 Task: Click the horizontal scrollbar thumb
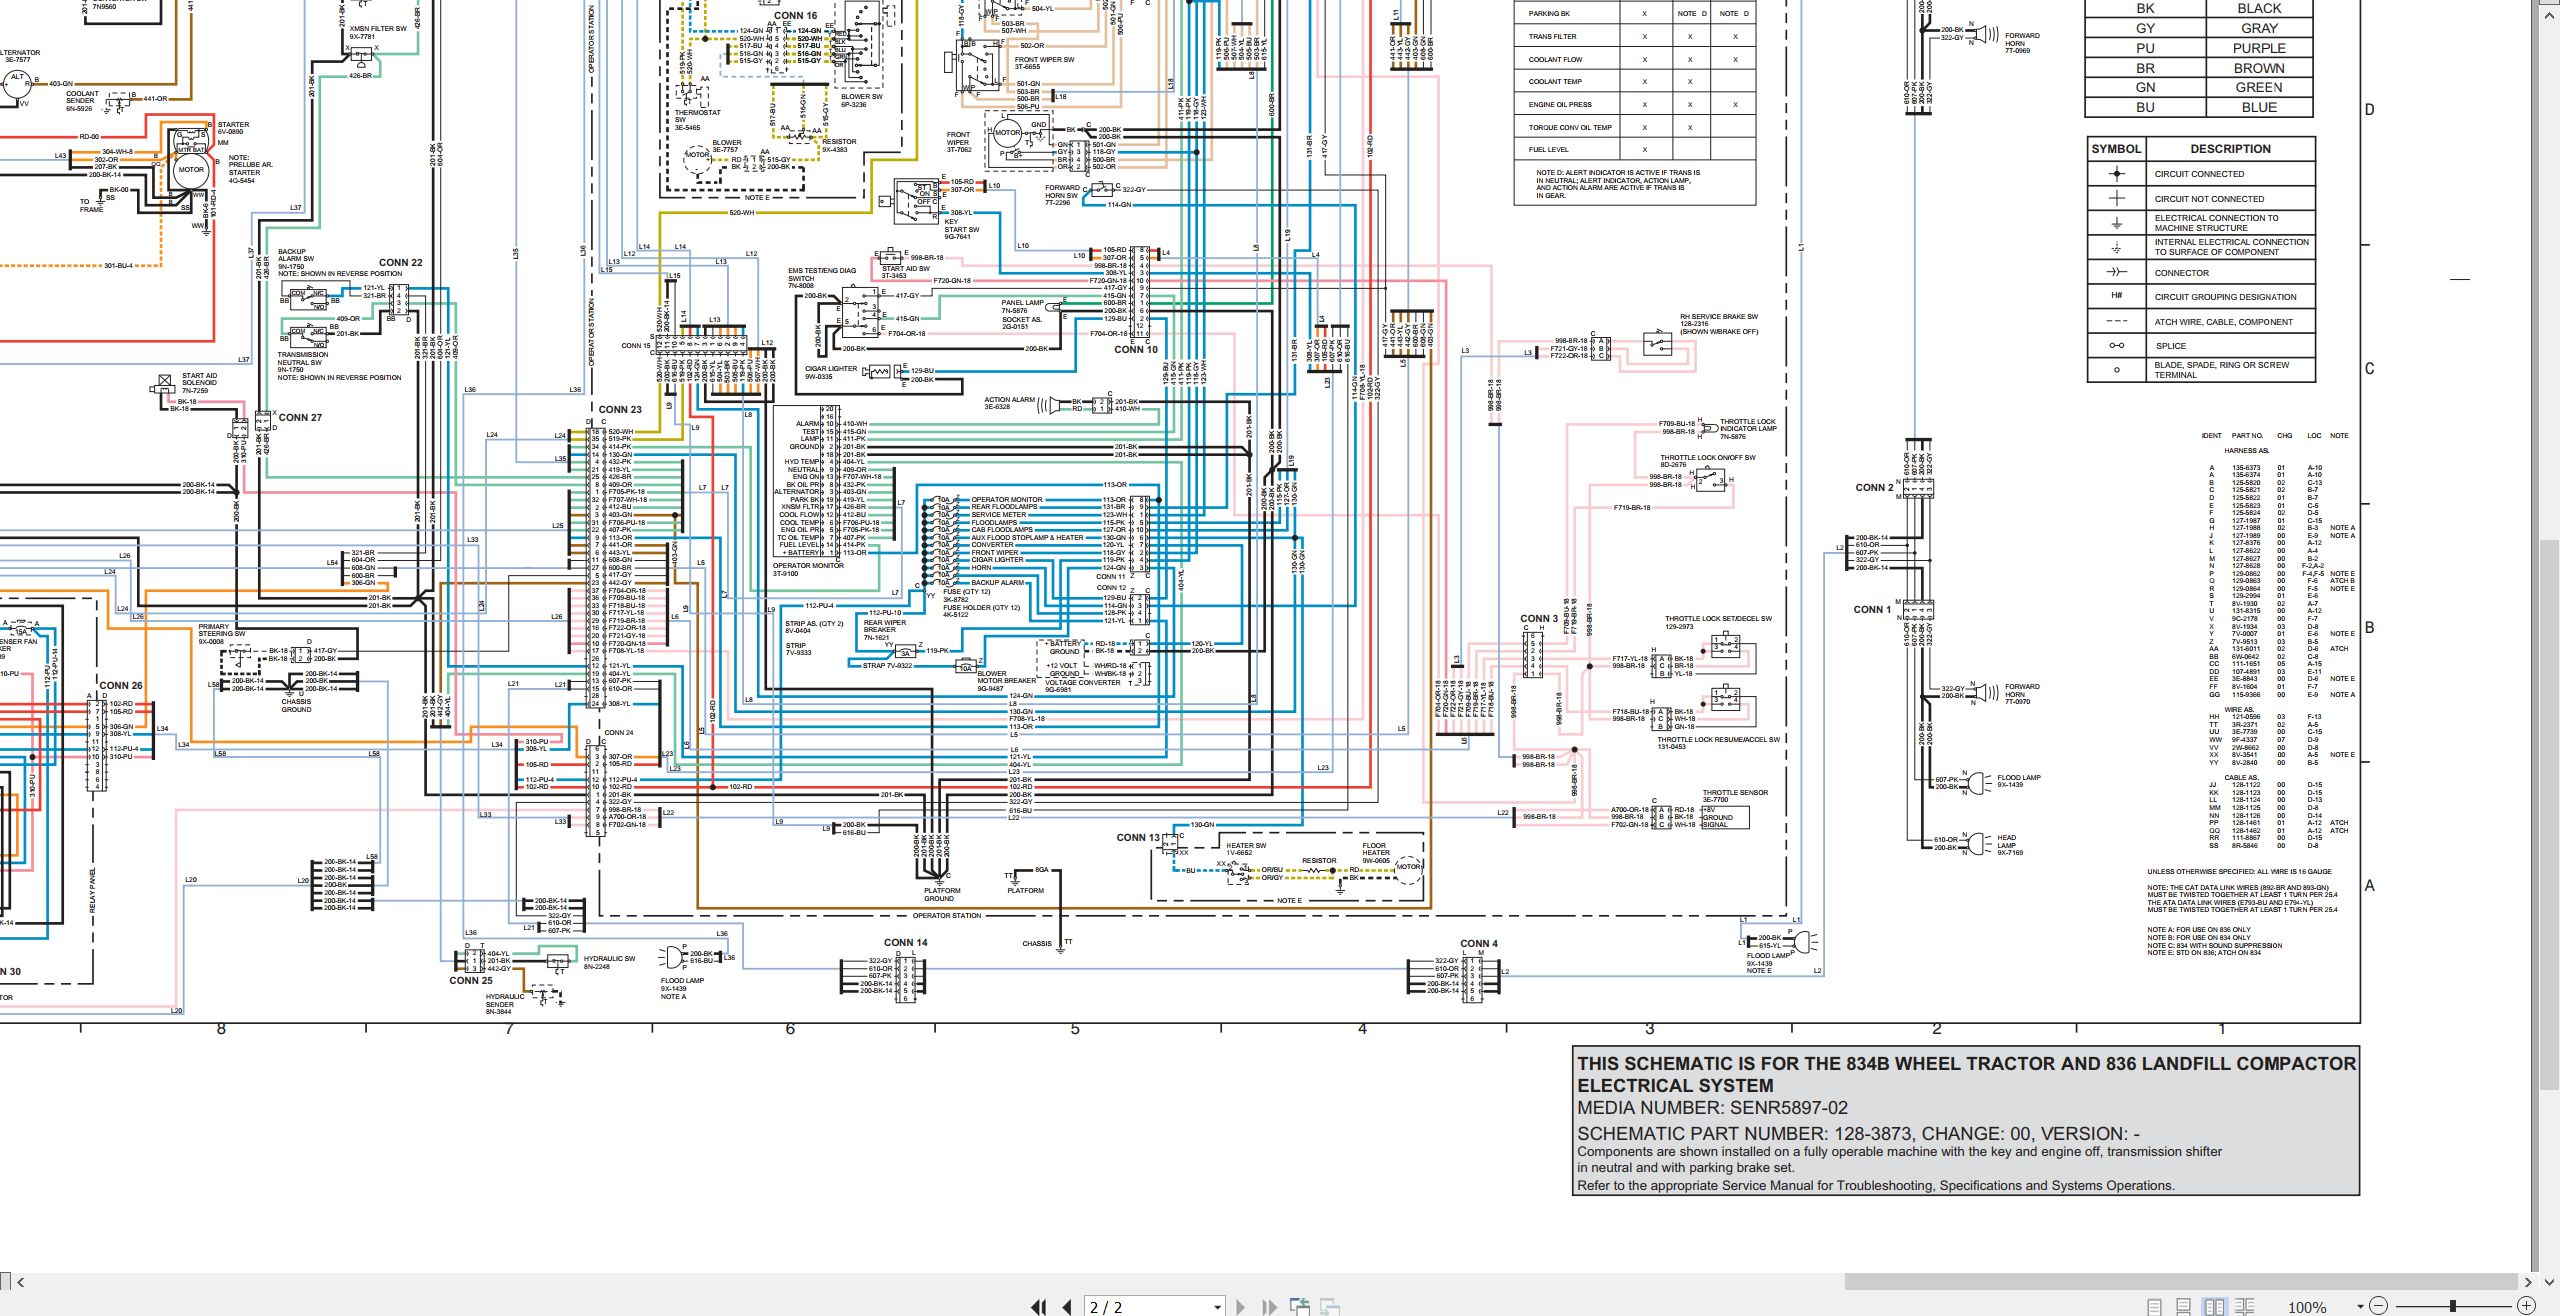click(x=2181, y=1282)
